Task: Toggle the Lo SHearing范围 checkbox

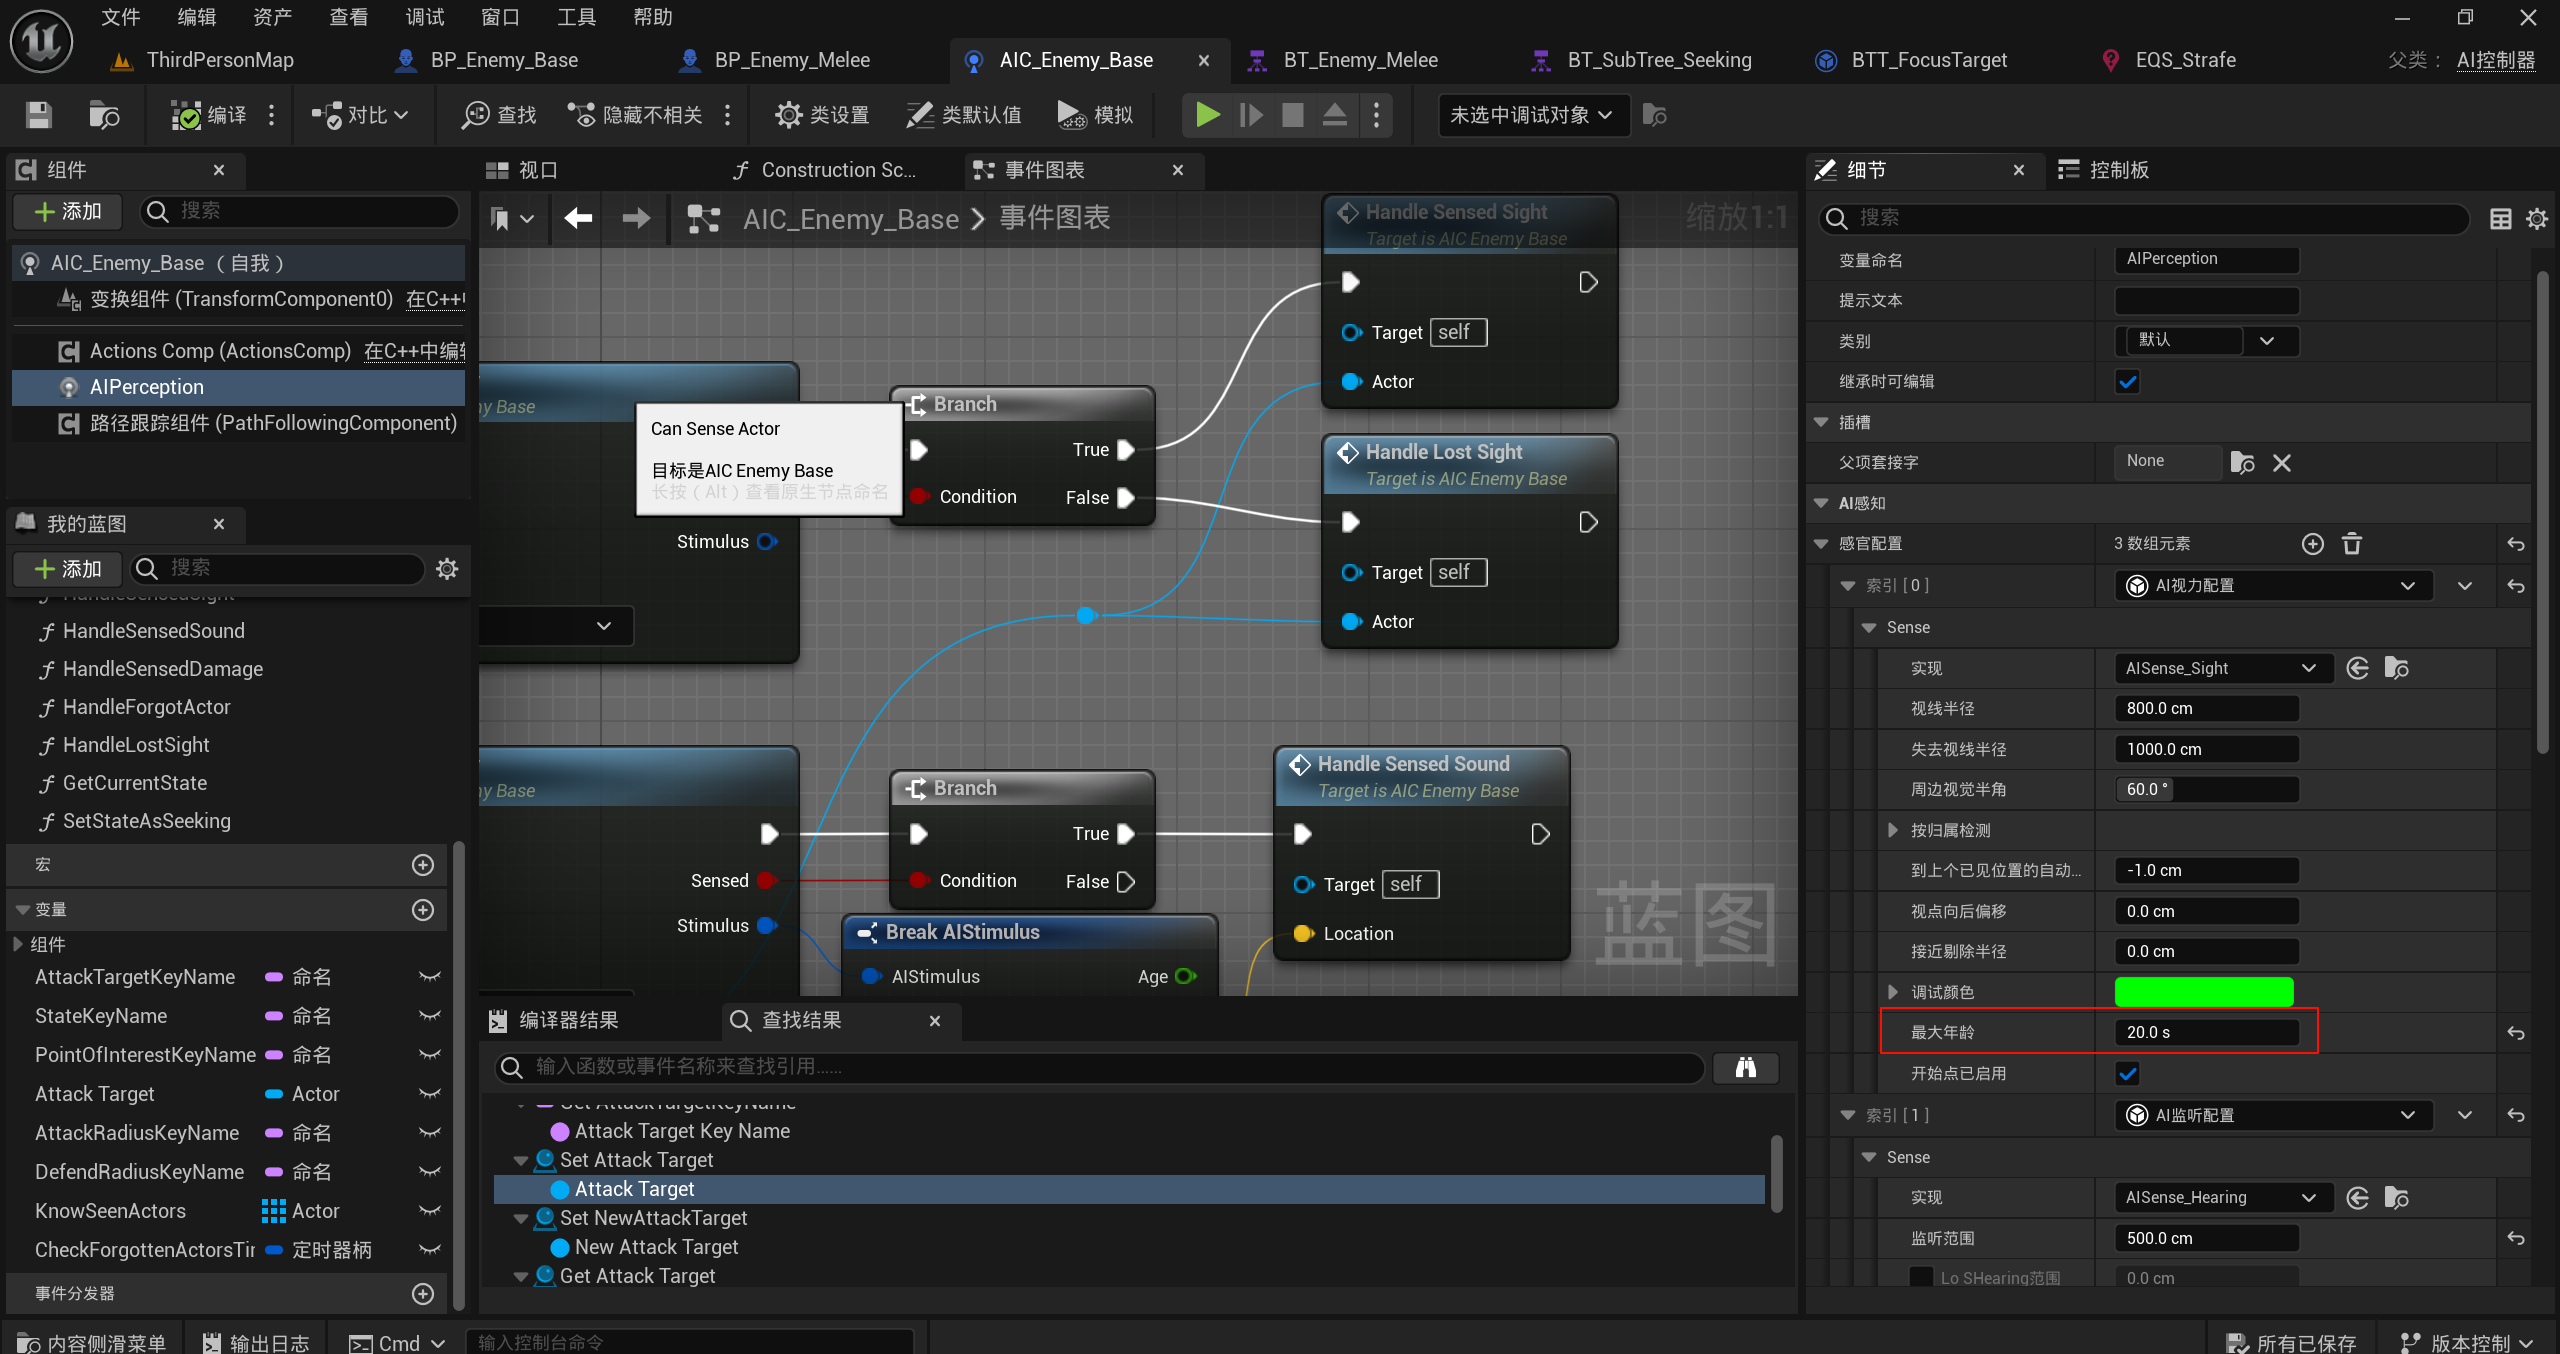Action: [1921, 1278]
